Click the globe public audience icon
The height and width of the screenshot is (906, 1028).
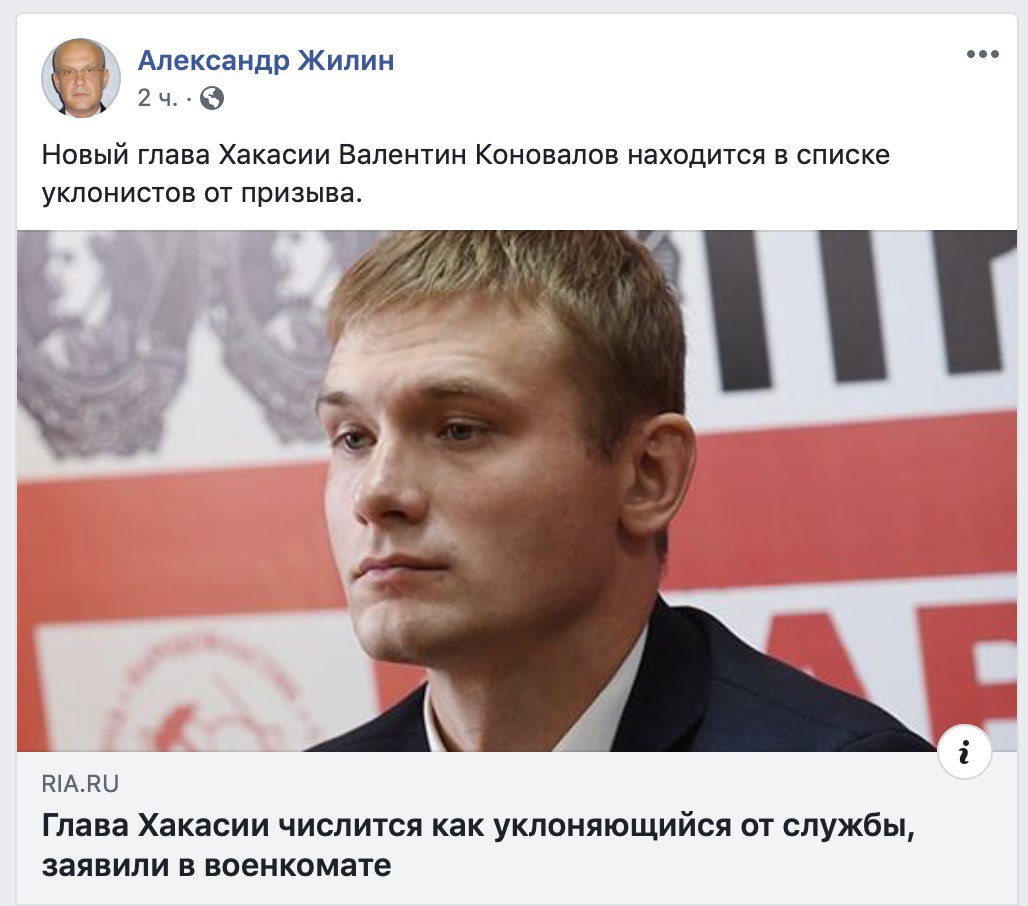pyautogui.click(x=212, y=98)
